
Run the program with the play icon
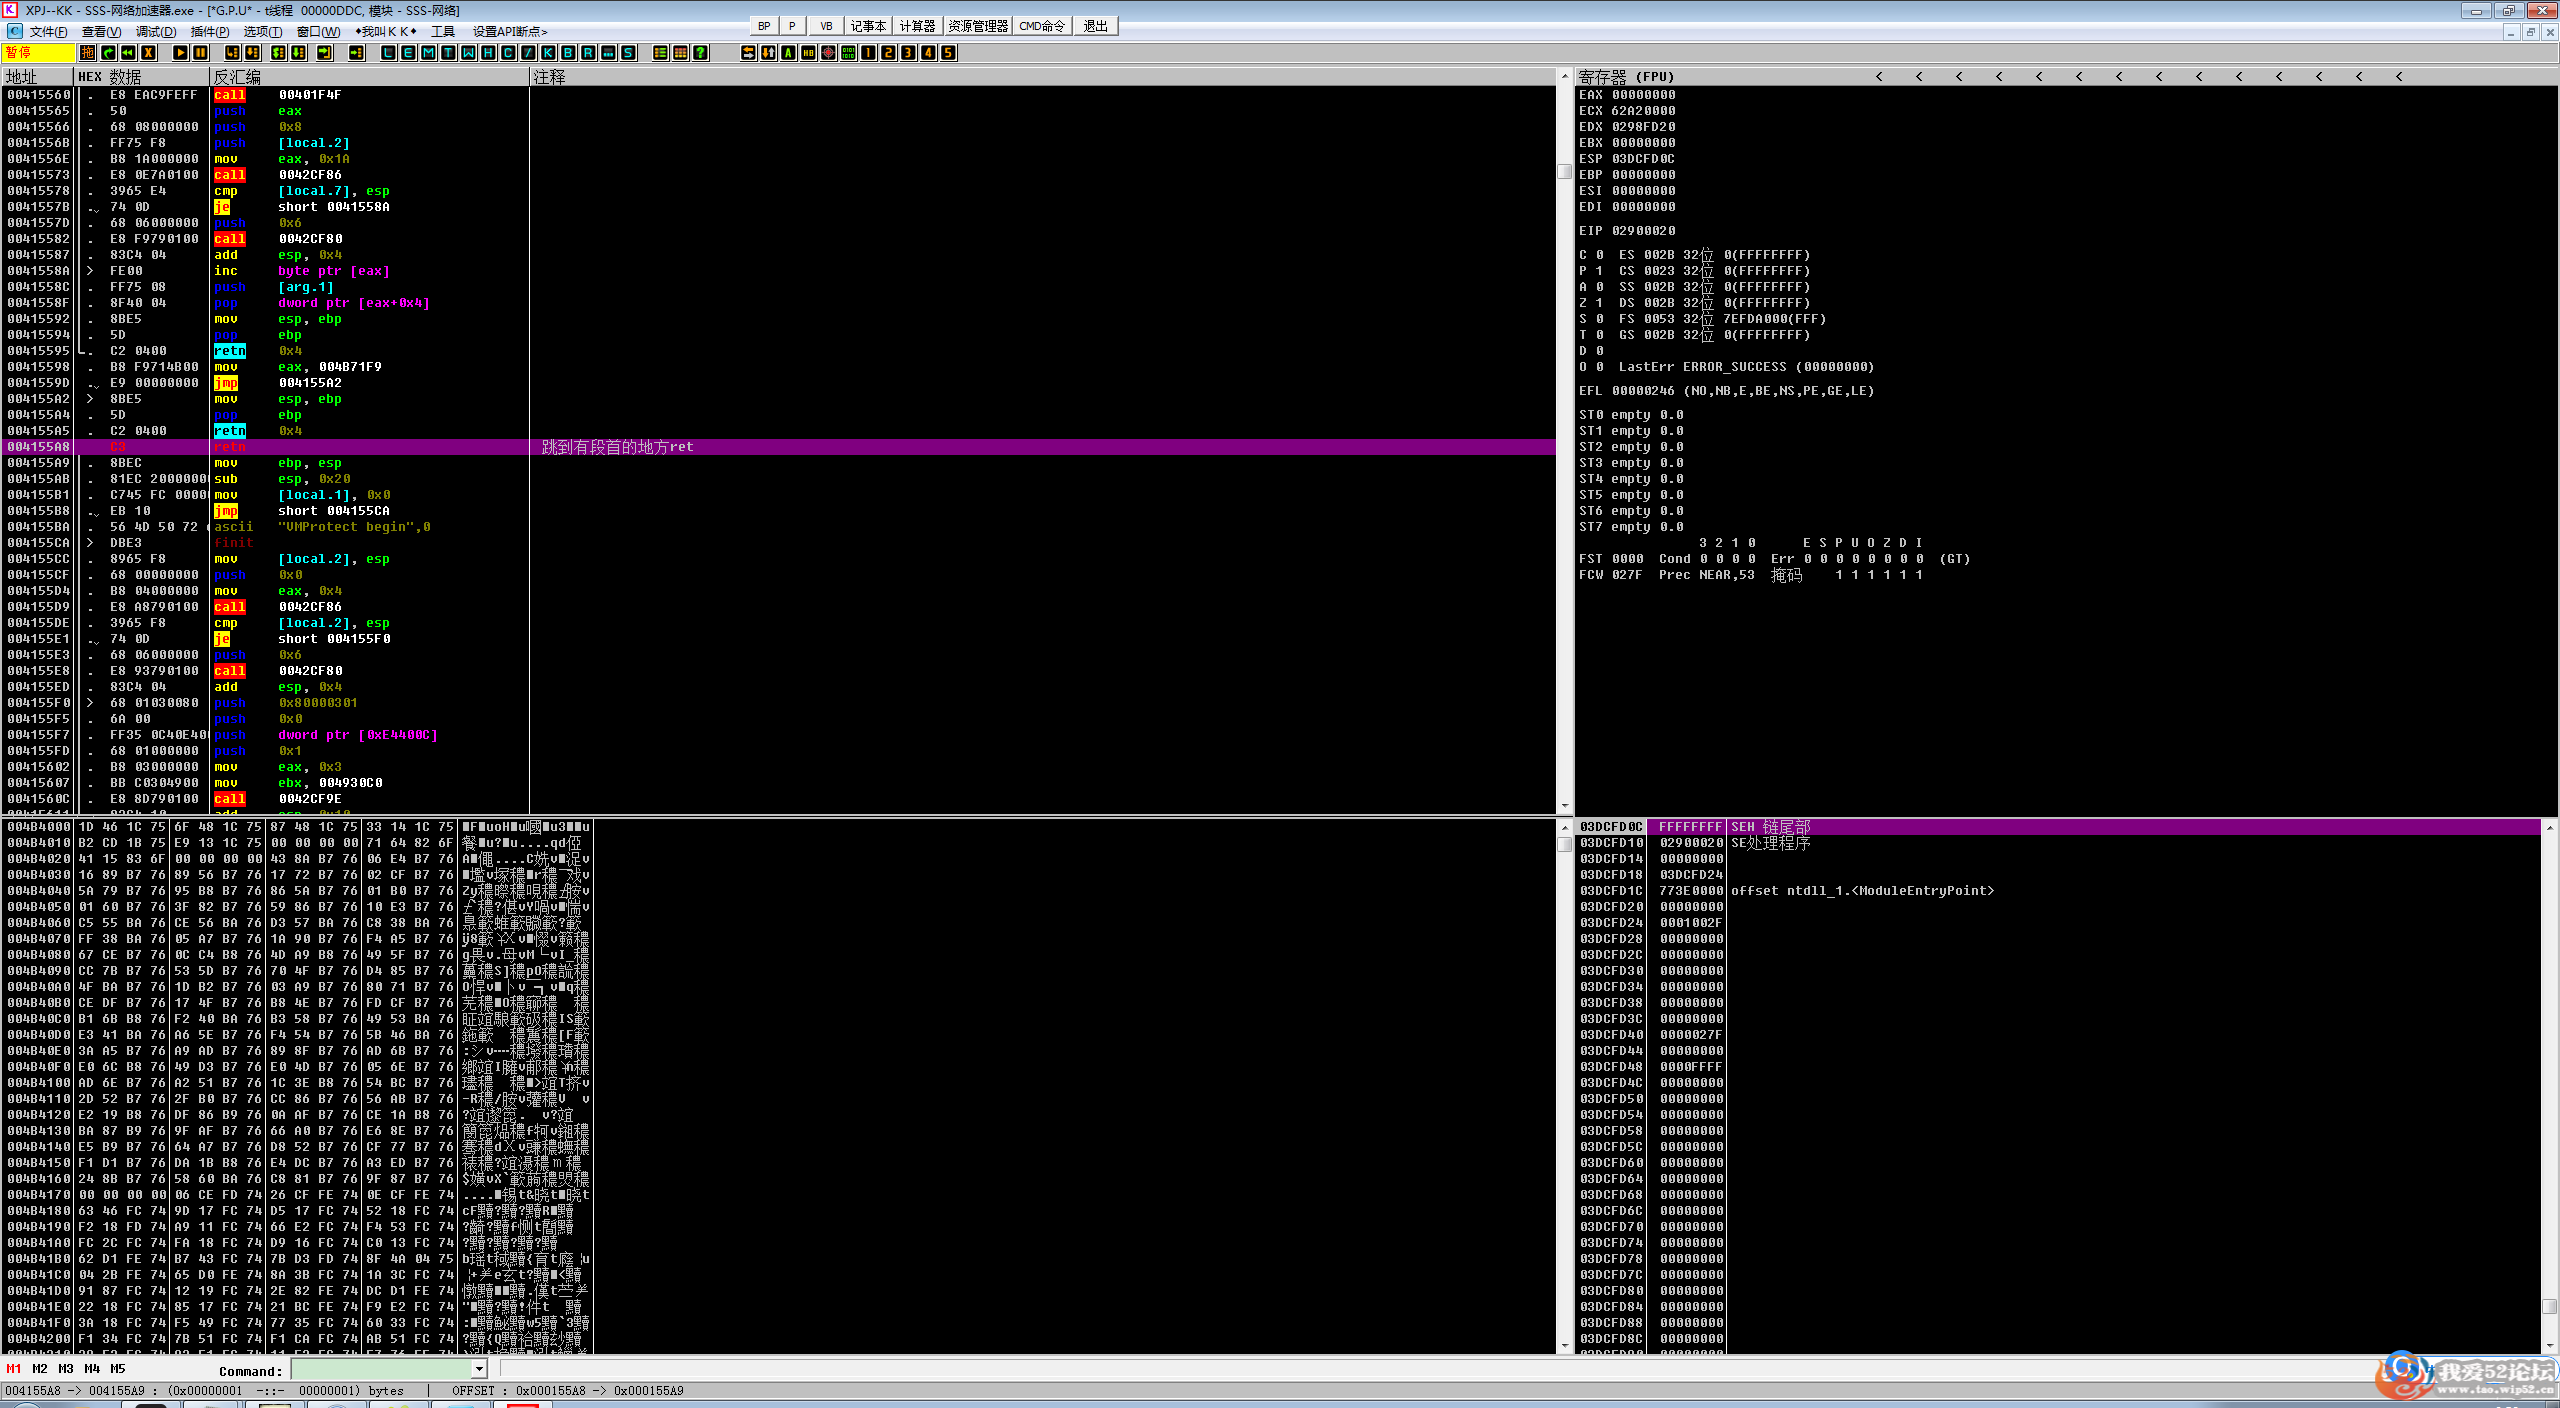click(x=180, y=53)
